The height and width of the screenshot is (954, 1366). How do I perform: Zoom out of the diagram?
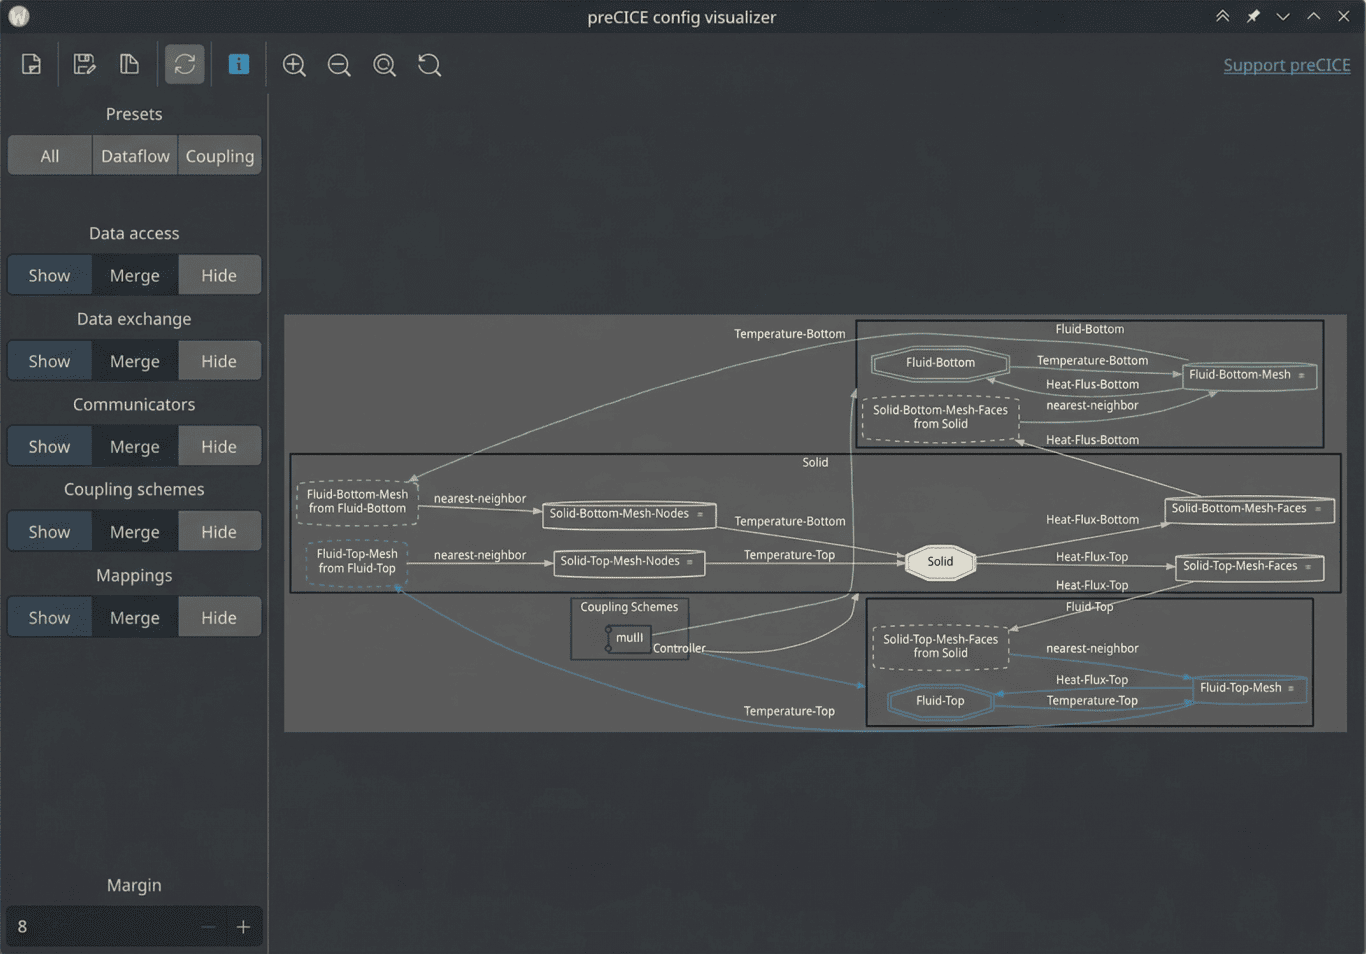[339, 64]
